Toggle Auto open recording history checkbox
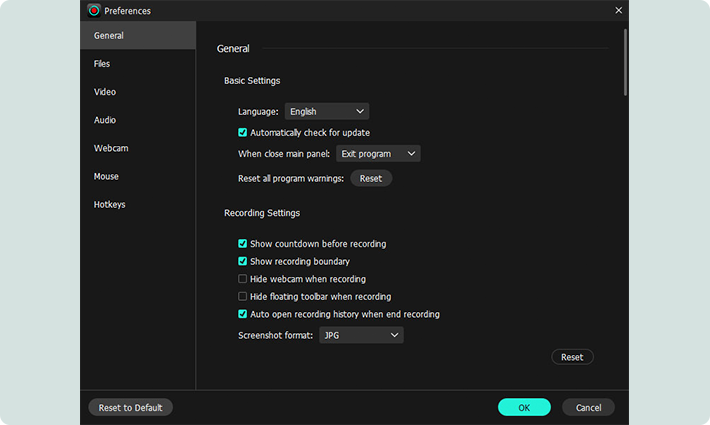 coord(243,314)
